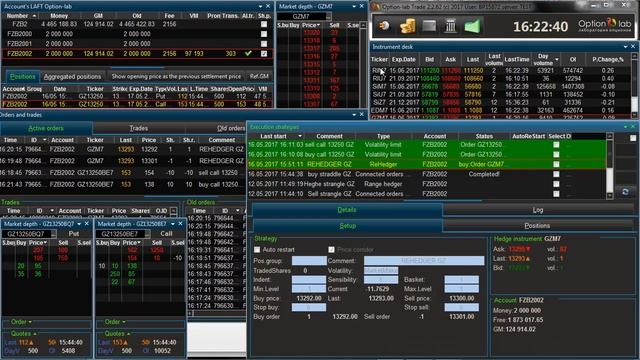
Task: Open Market depth GZM7 panel dropdown menu
Action: (354, 7)
